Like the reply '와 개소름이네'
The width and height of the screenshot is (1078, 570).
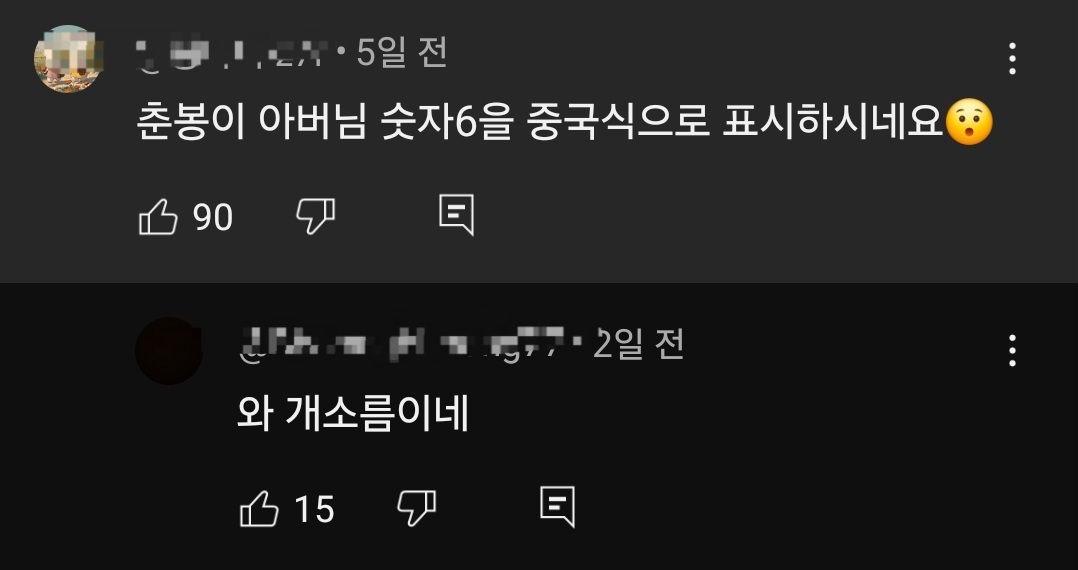coord(259,509)
